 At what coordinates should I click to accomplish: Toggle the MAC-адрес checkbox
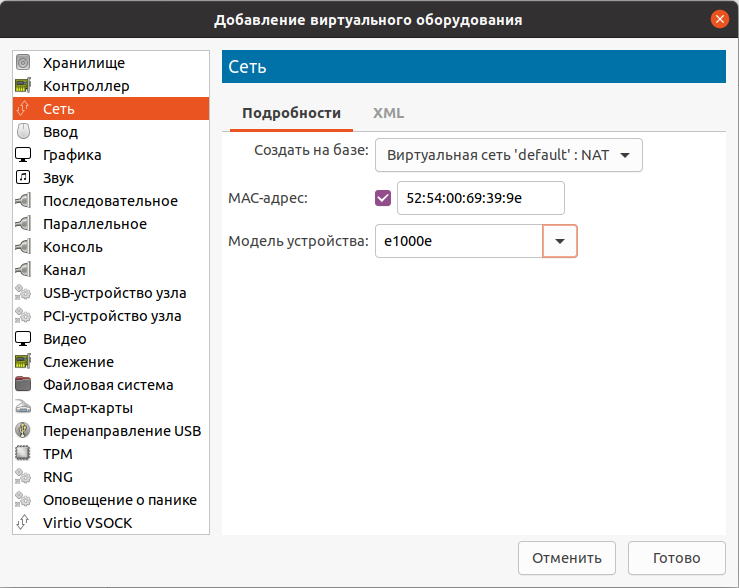click(383, 198)
